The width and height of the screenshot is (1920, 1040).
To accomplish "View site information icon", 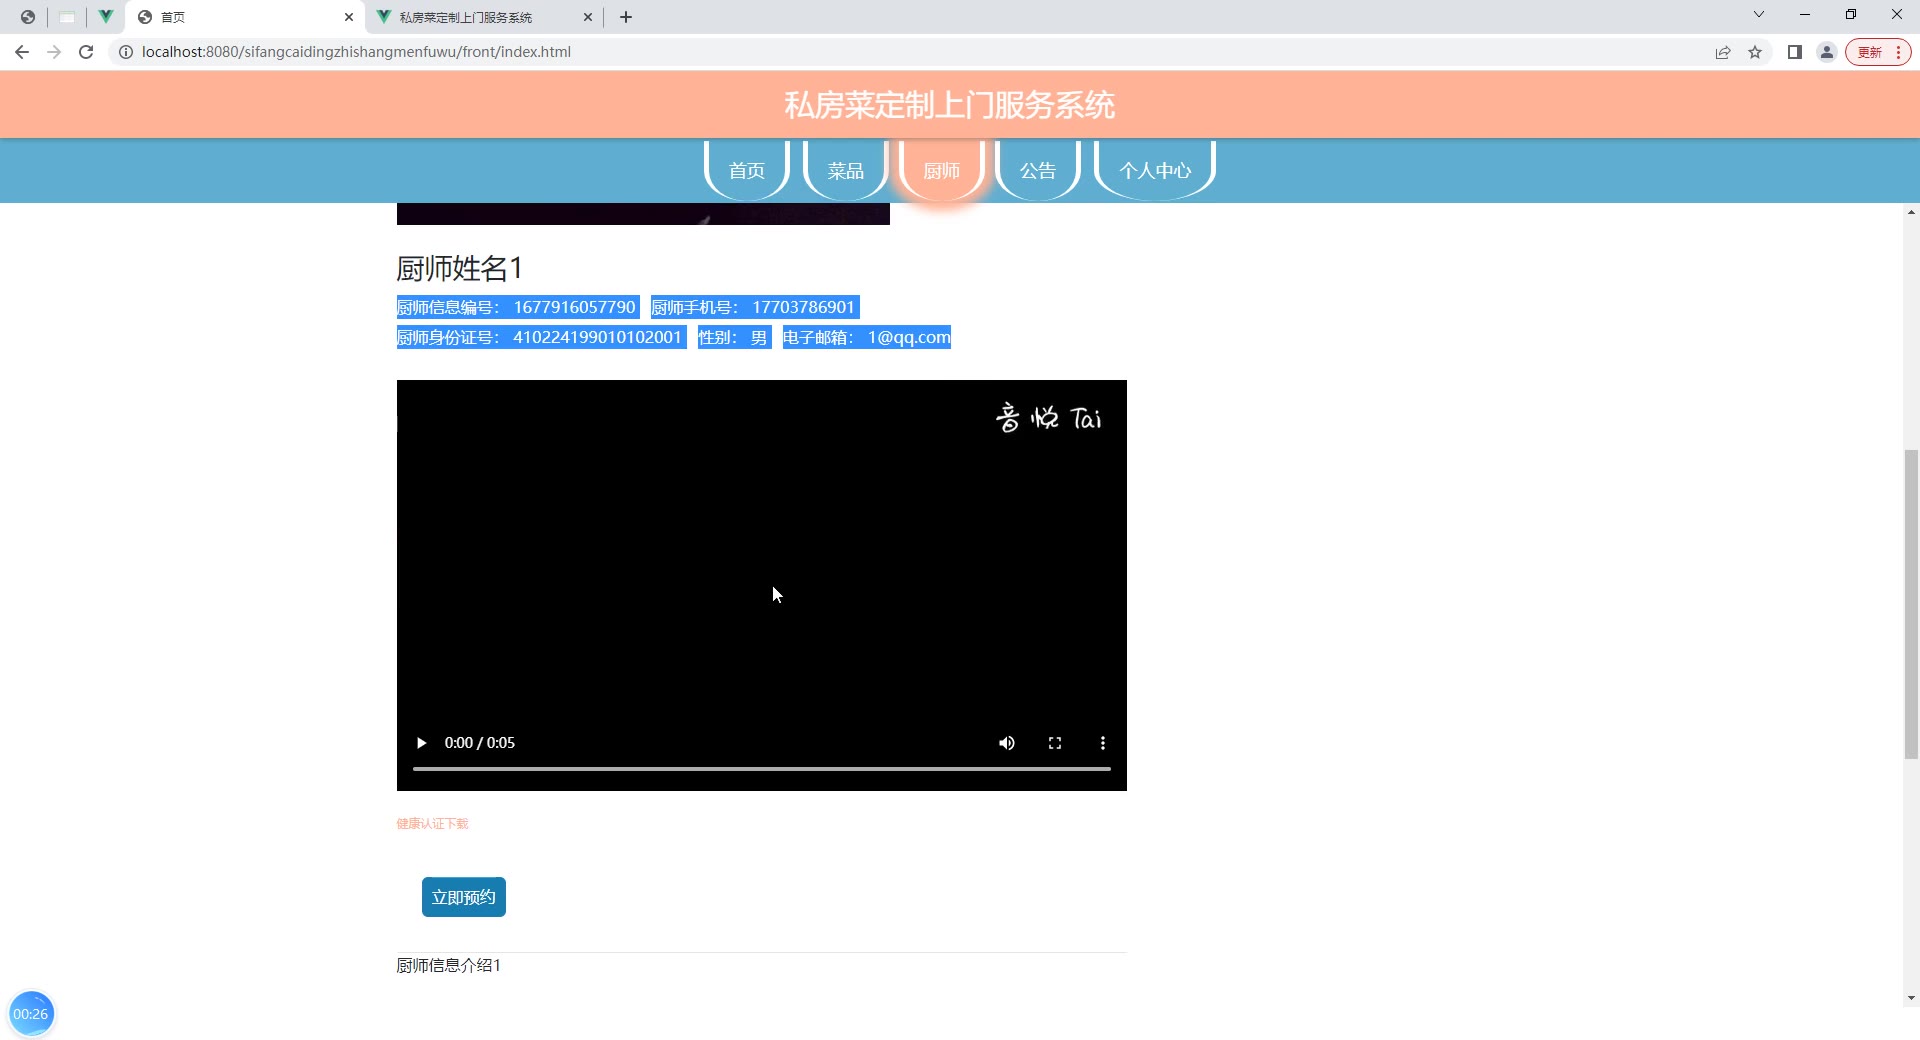I will pyautogui.click(x=126, y=52).
